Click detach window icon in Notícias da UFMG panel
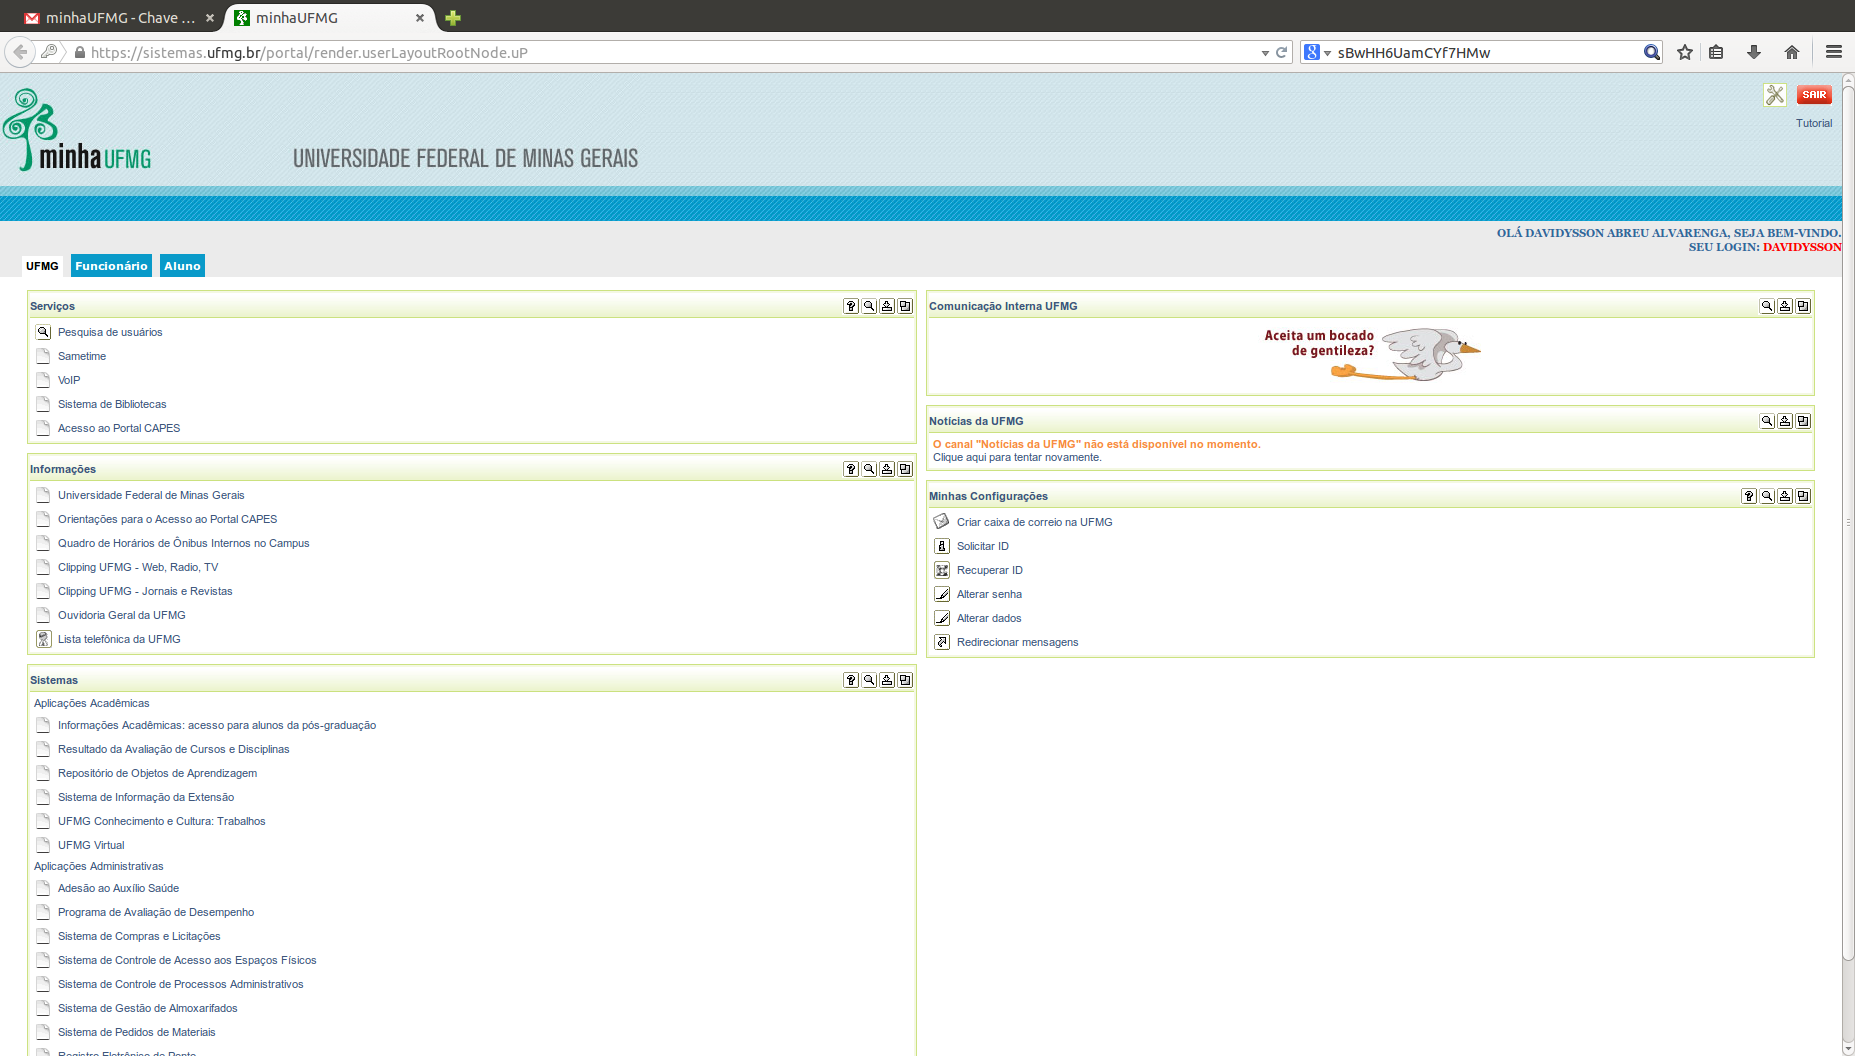The height and width of the screenshot is (1056, 1855). tap(1803, 421)
